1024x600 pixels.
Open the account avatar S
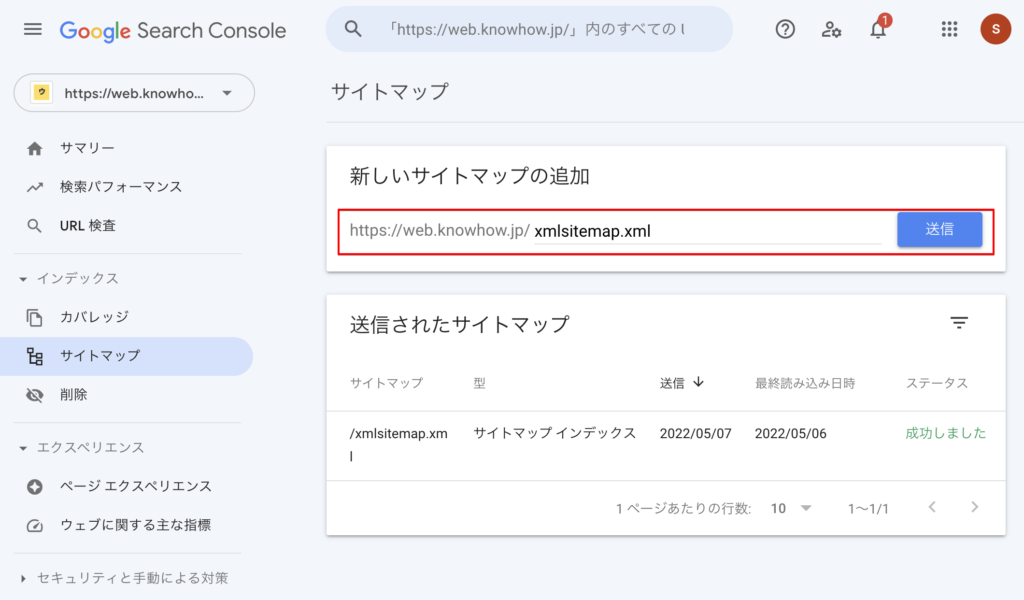[995, 29]
